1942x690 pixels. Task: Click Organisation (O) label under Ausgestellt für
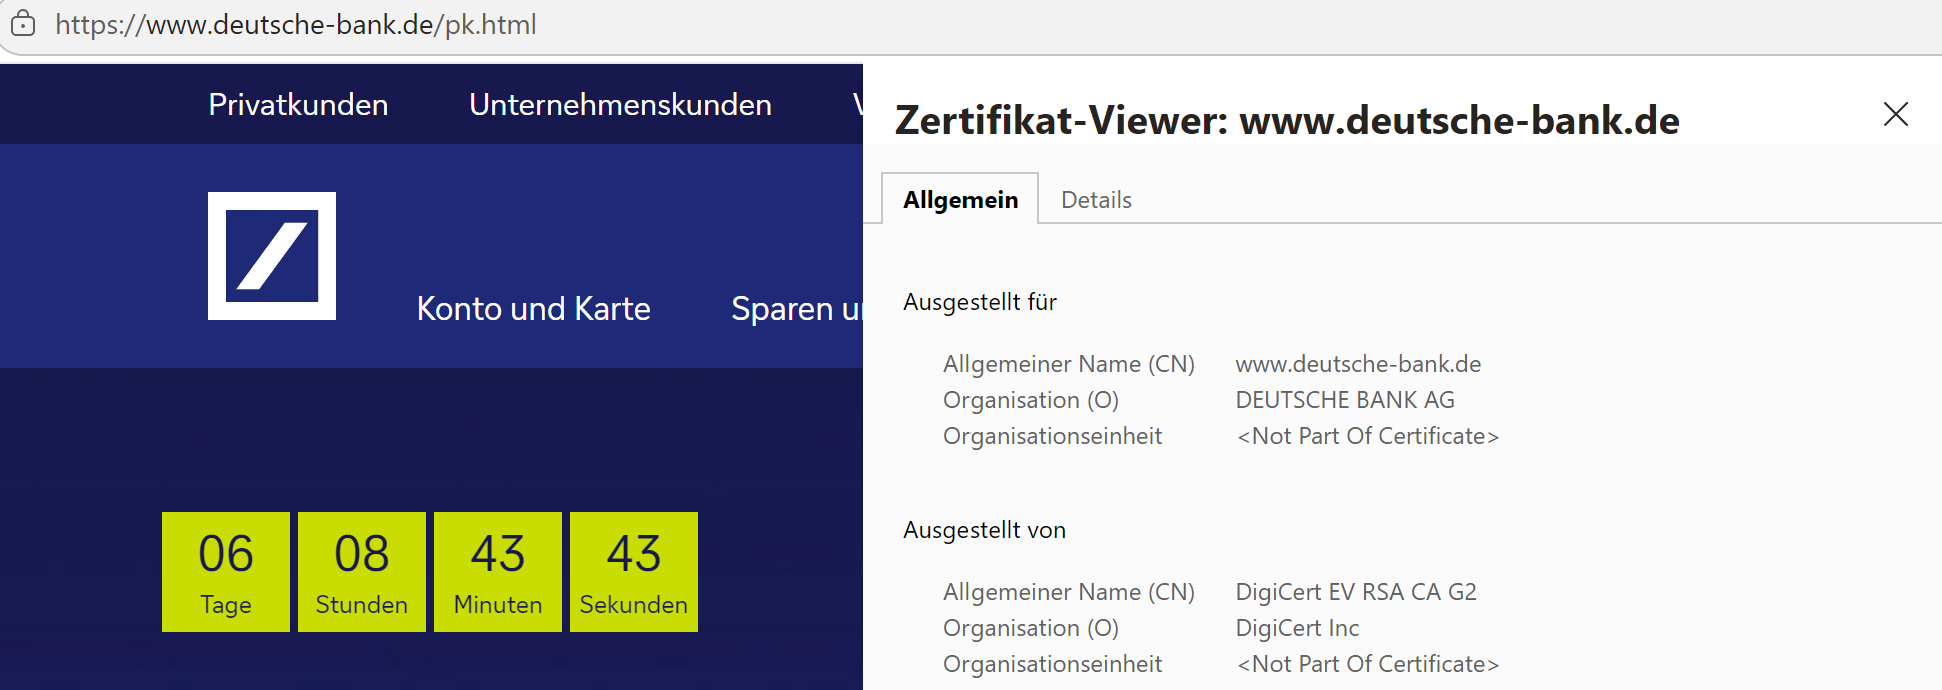[x=1031, y=400]
